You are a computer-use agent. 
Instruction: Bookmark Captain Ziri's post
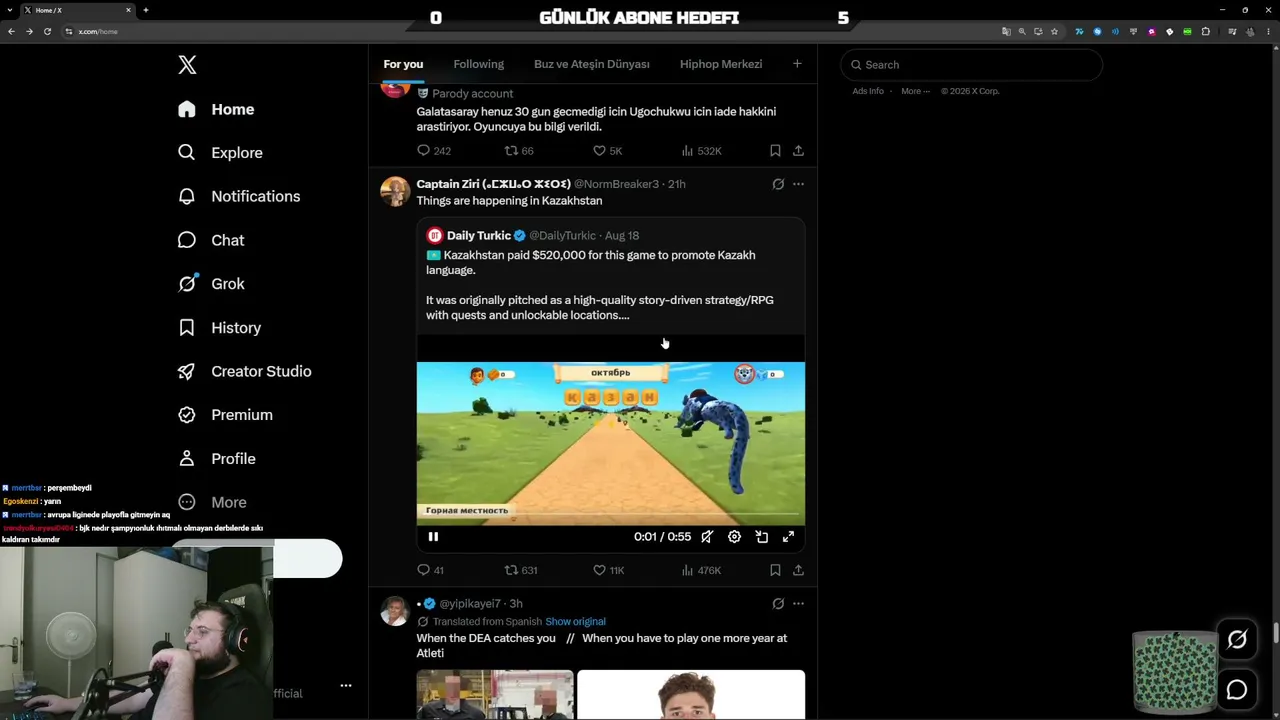[775, 570]
